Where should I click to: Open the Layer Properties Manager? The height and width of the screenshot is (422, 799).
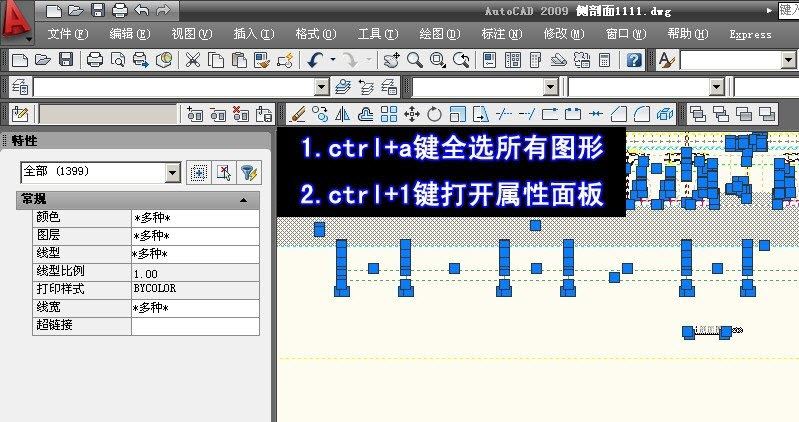20,87
